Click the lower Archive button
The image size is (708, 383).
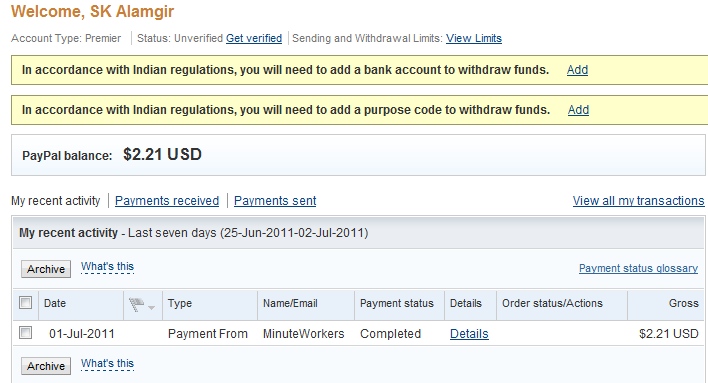pyautogui.click(x=46, y=366)
